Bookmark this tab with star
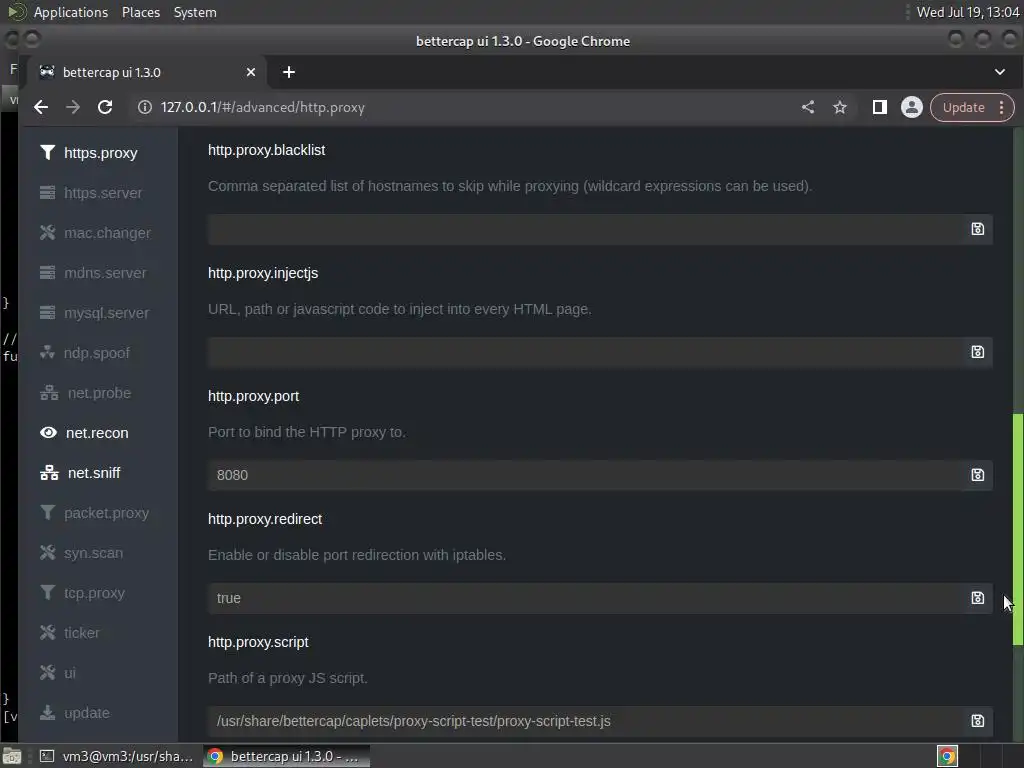Image resolution: width=1024 pixels, height=768 pixels. click(840, 107)
